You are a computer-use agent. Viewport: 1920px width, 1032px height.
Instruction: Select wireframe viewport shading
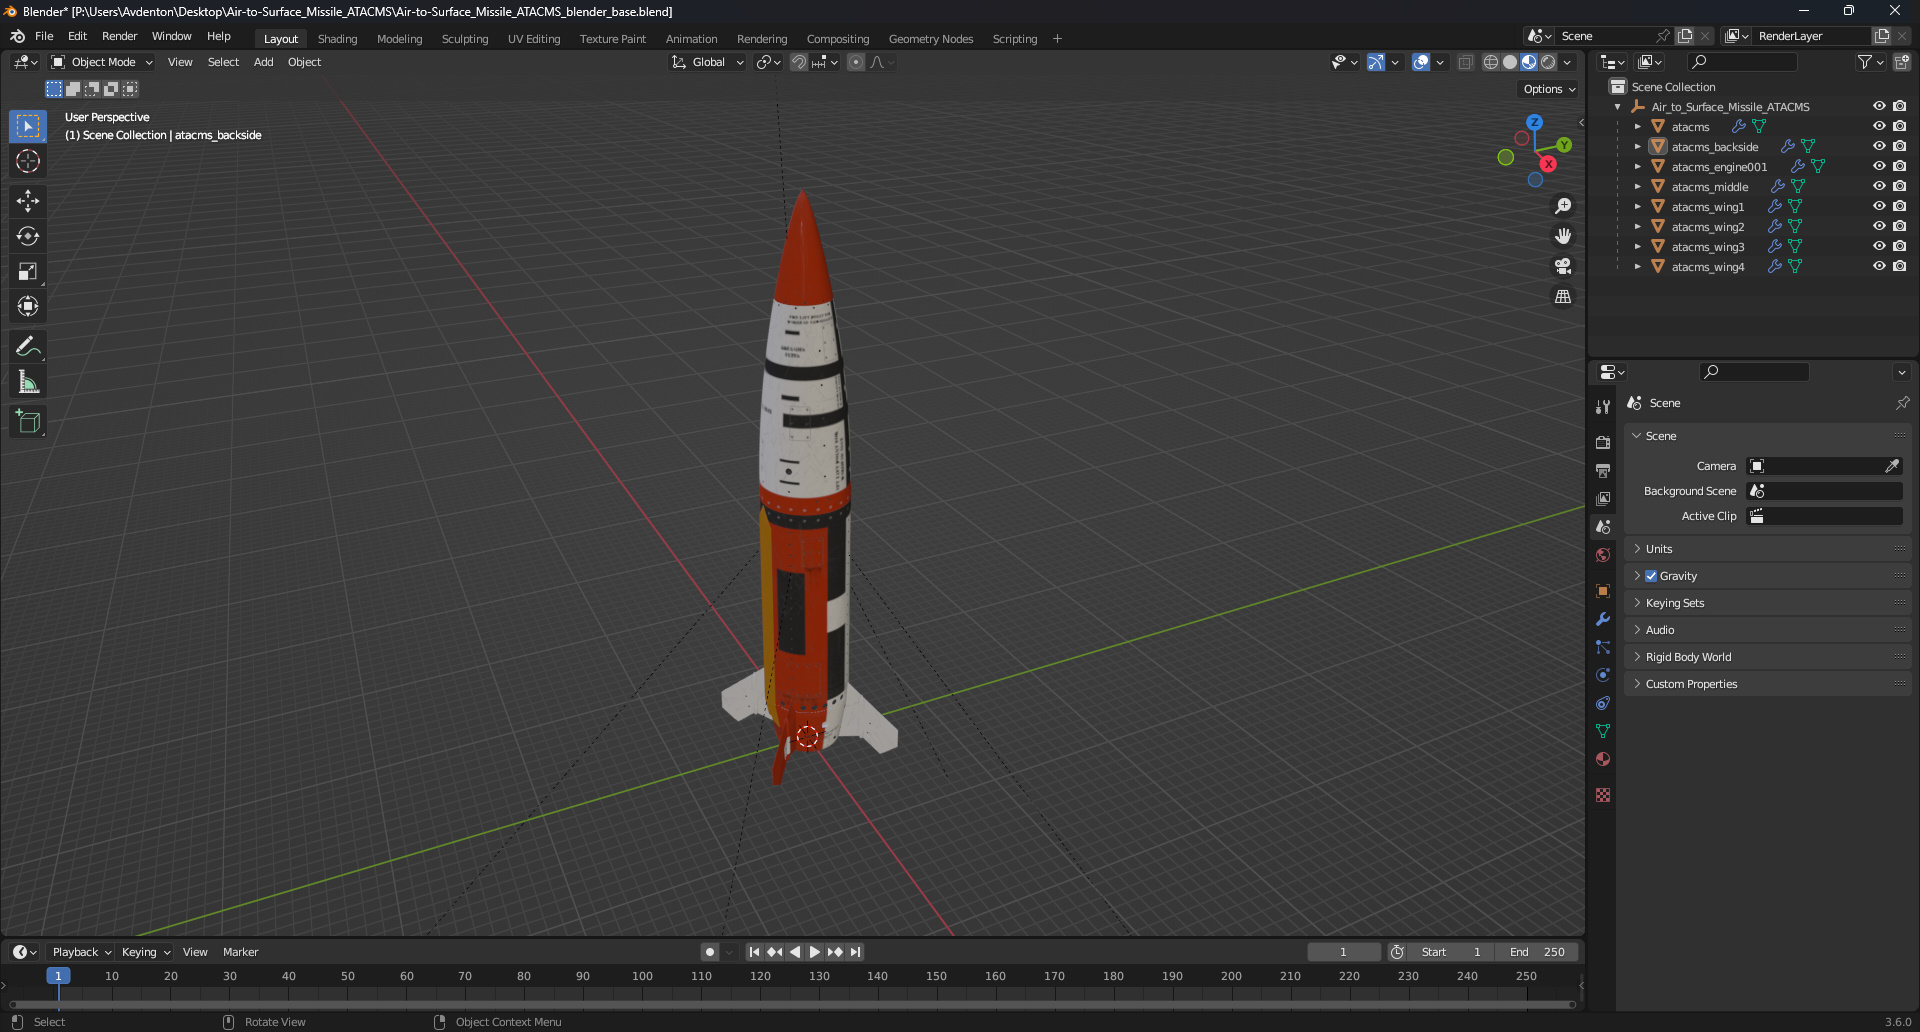[x=1491, y=62]
